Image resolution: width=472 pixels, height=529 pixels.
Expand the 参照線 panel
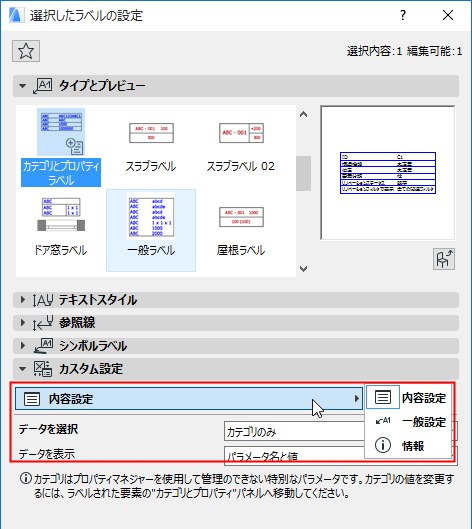point(22,323)
